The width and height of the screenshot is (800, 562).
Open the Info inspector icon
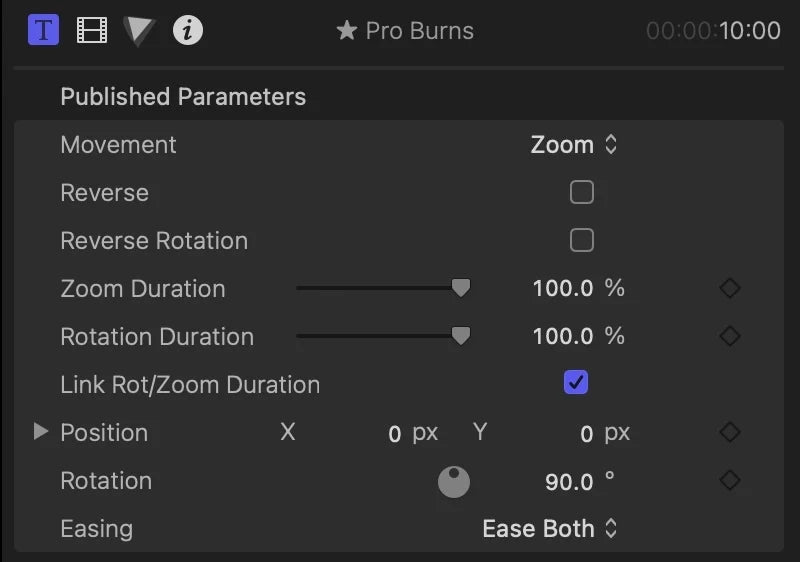pyautogui.click(x=187, y=30)
